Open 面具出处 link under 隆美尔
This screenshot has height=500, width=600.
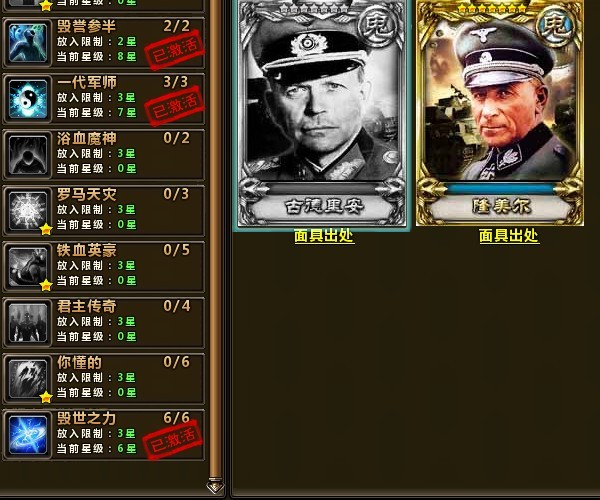point(509,236)
